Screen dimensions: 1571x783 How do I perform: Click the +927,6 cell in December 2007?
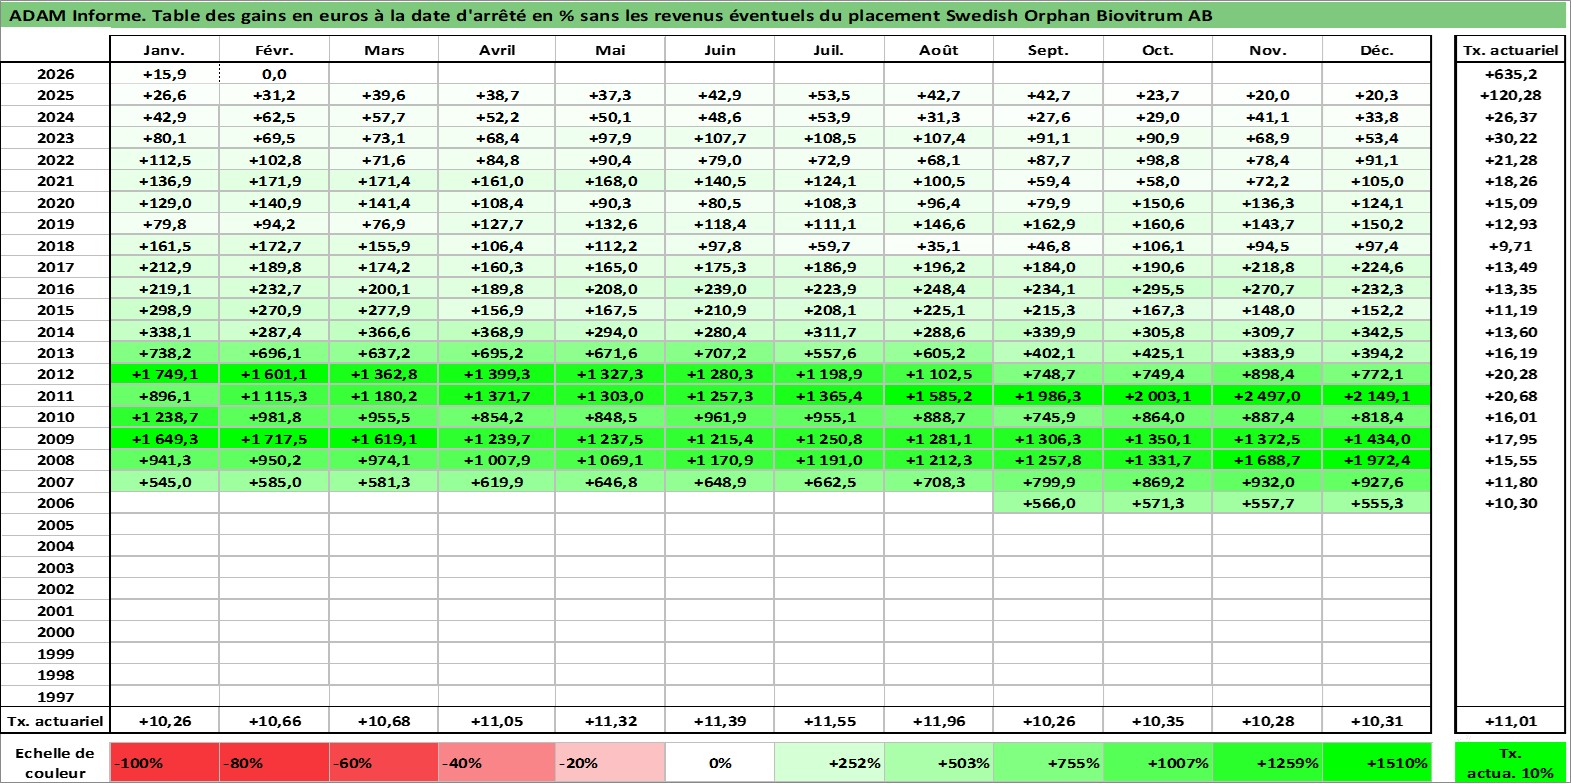click(1376, 482)
